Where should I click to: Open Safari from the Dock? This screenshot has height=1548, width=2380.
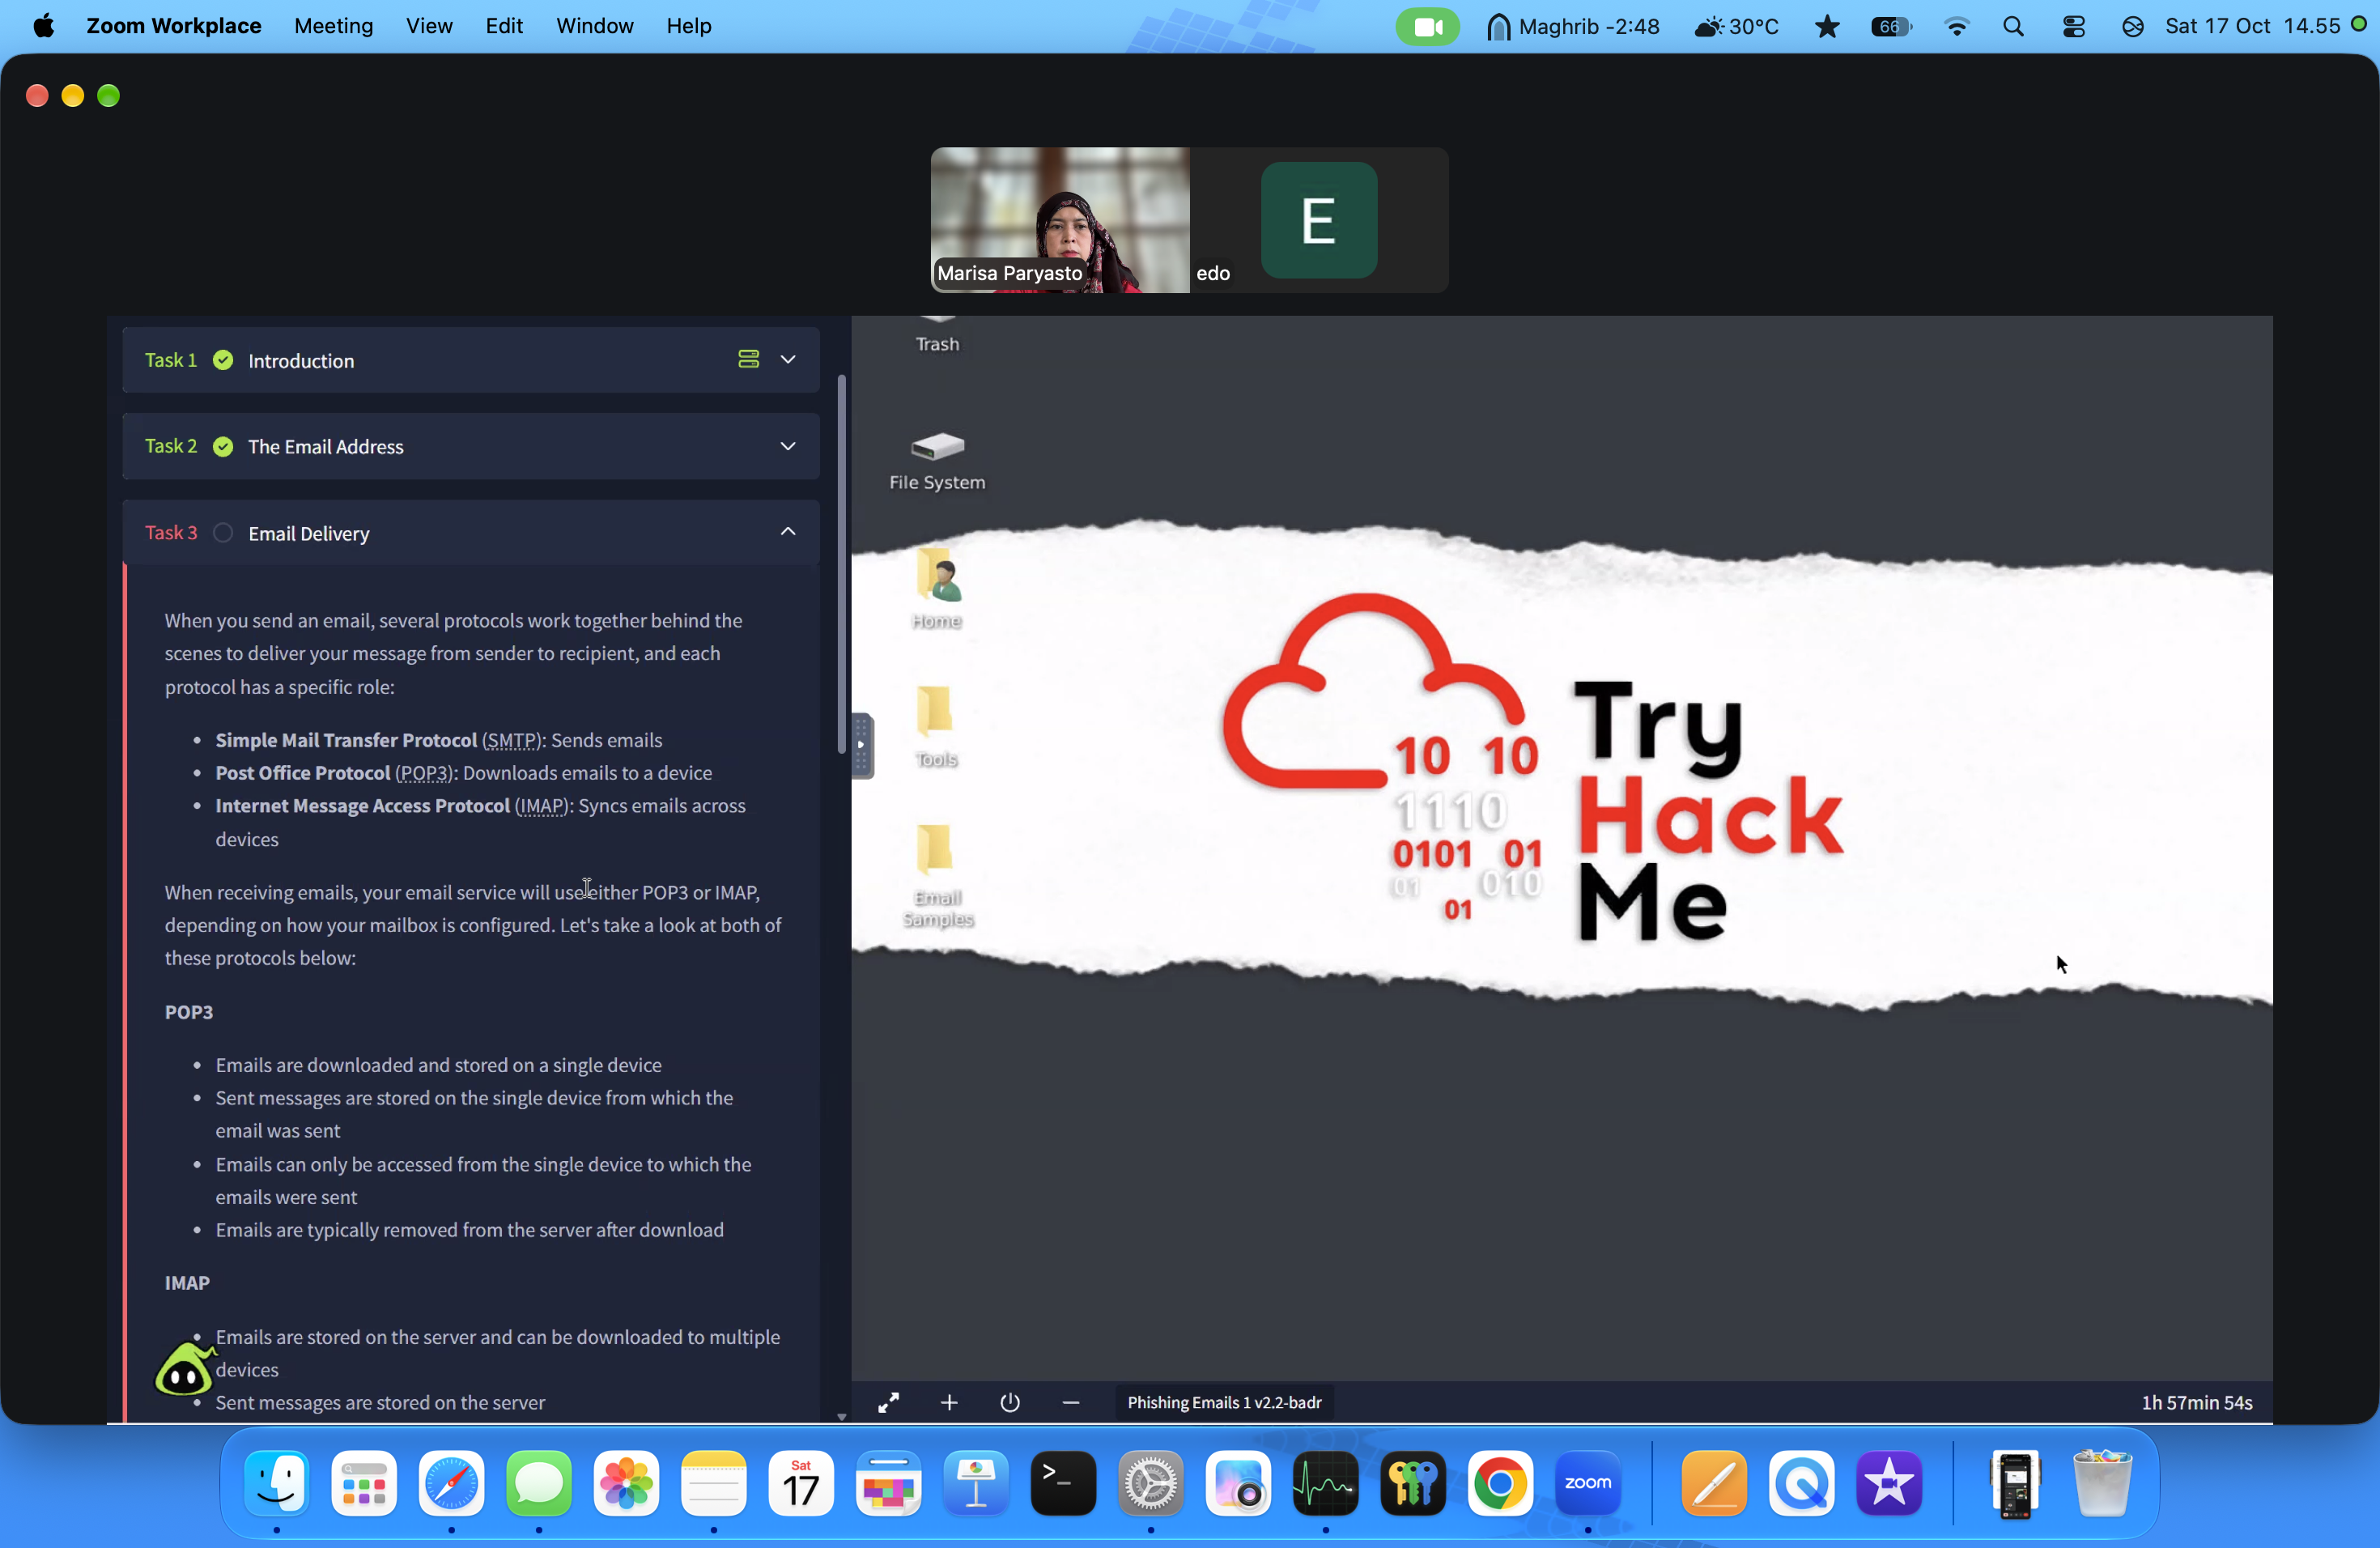pos(451,1483)
